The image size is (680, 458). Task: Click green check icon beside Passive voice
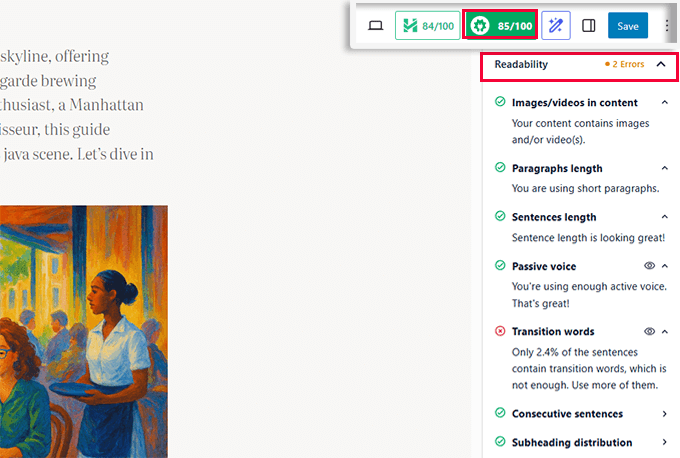point(500,266)
